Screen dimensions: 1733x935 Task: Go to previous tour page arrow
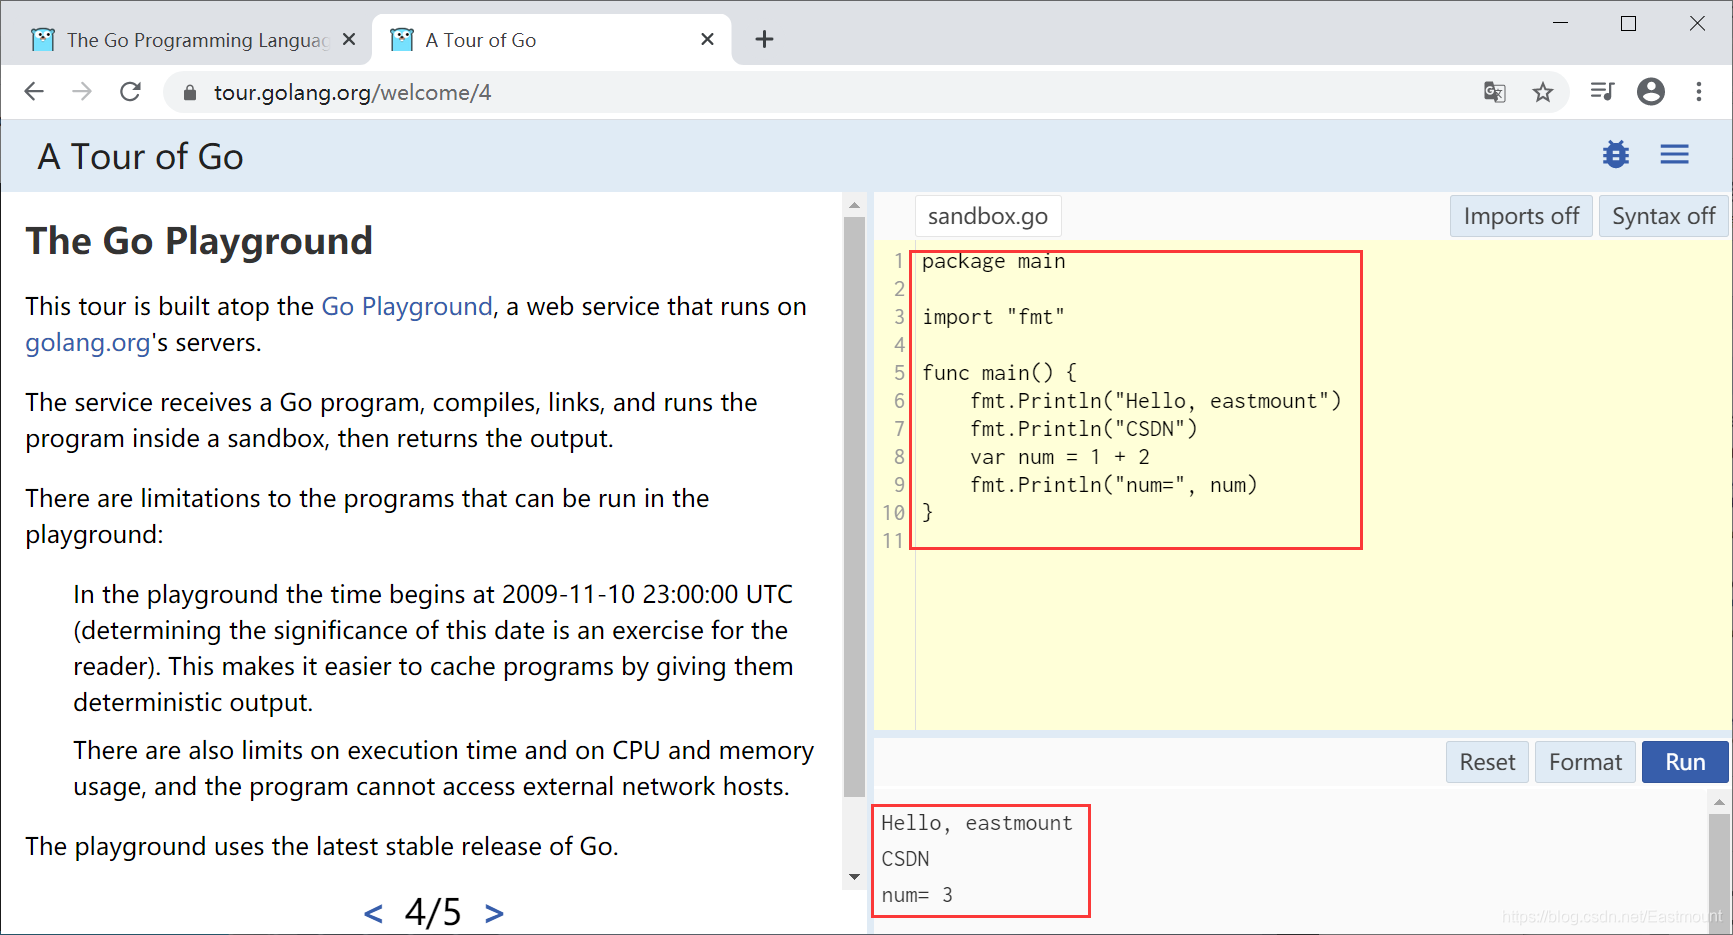[373, 912]
